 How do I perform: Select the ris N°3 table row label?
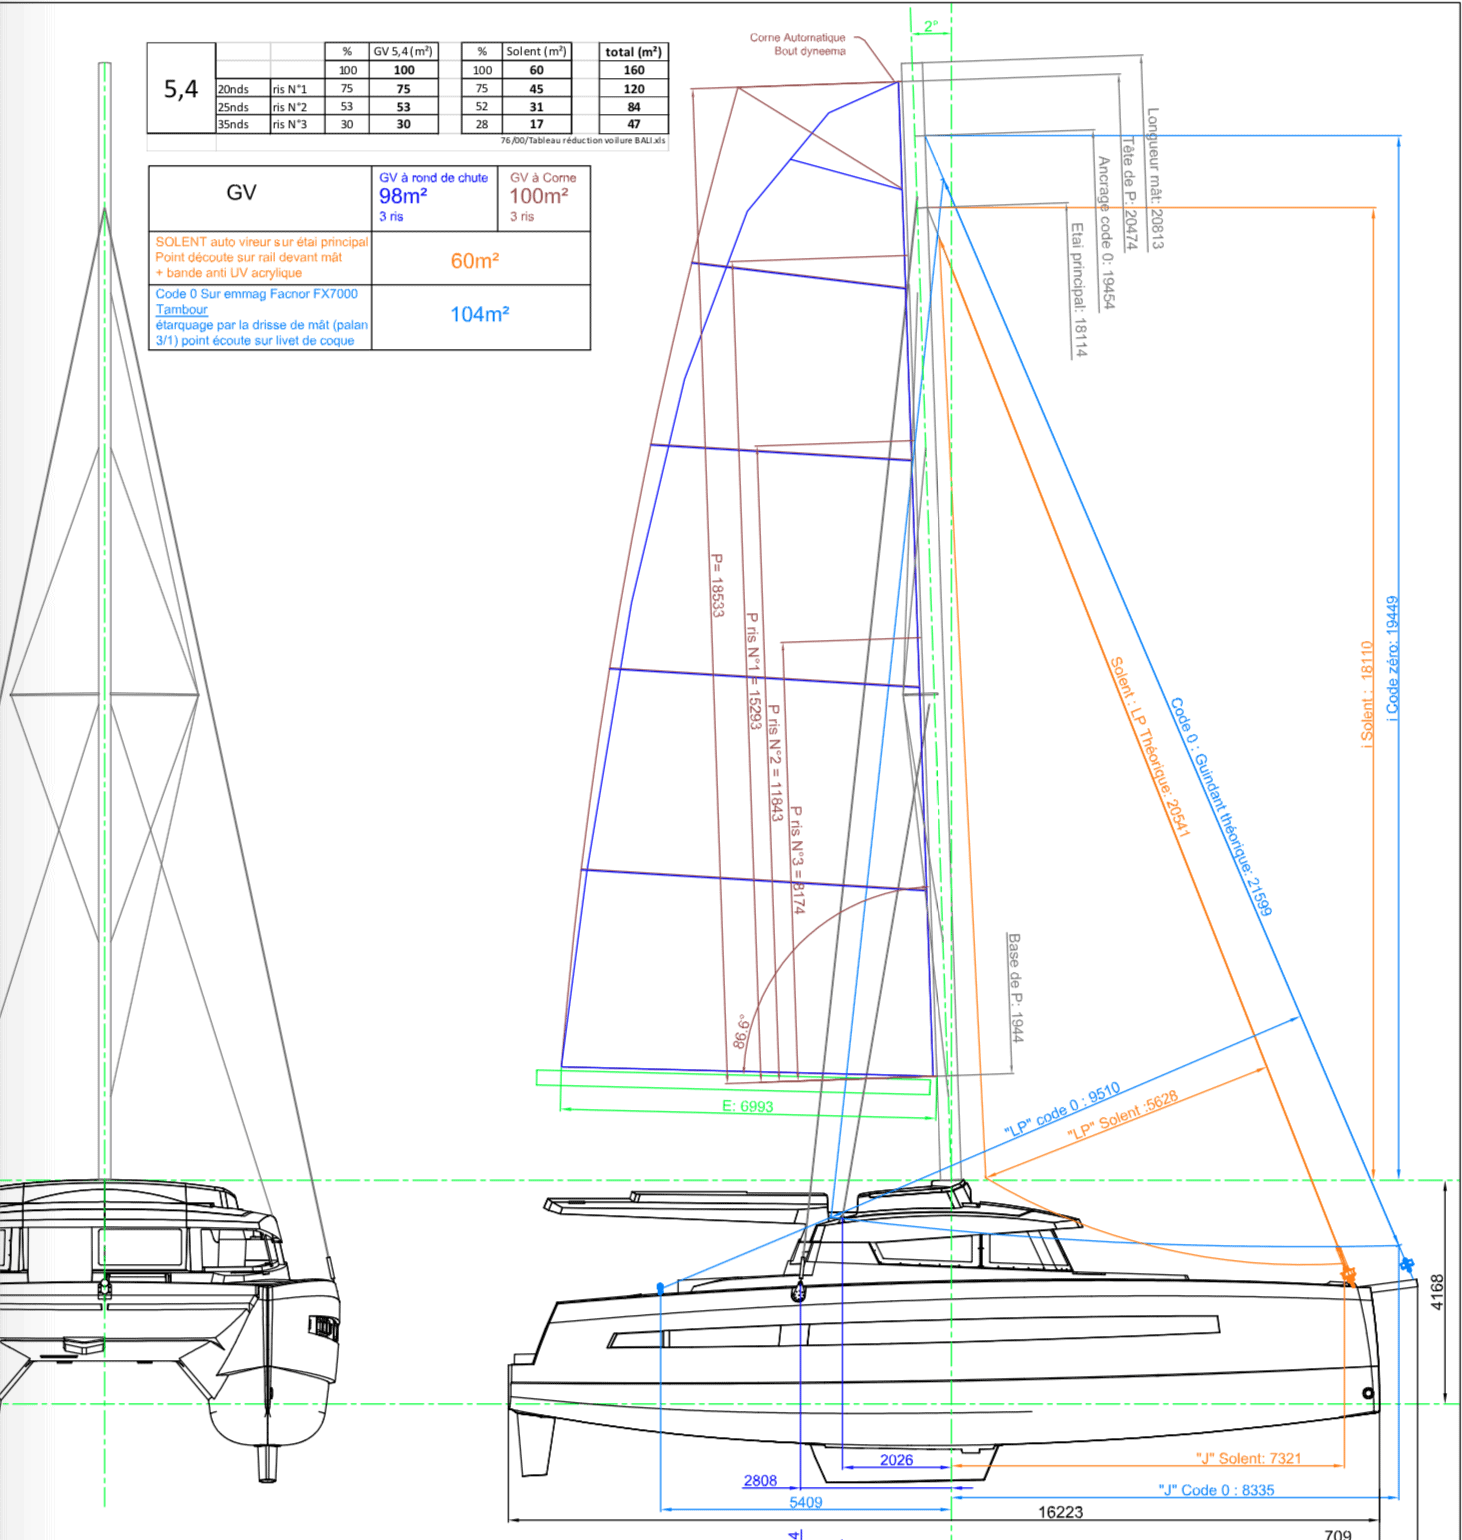pyautogui.click(x=290, y=125)
